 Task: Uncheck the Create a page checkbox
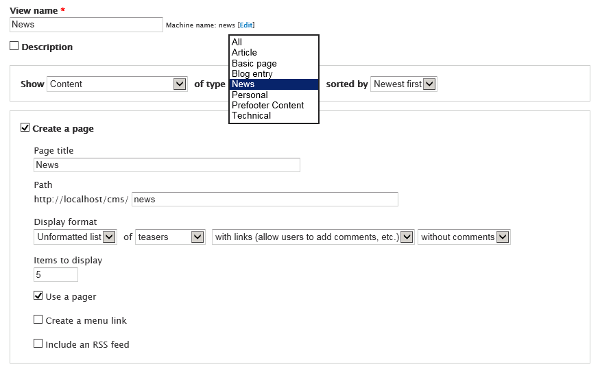25,128
